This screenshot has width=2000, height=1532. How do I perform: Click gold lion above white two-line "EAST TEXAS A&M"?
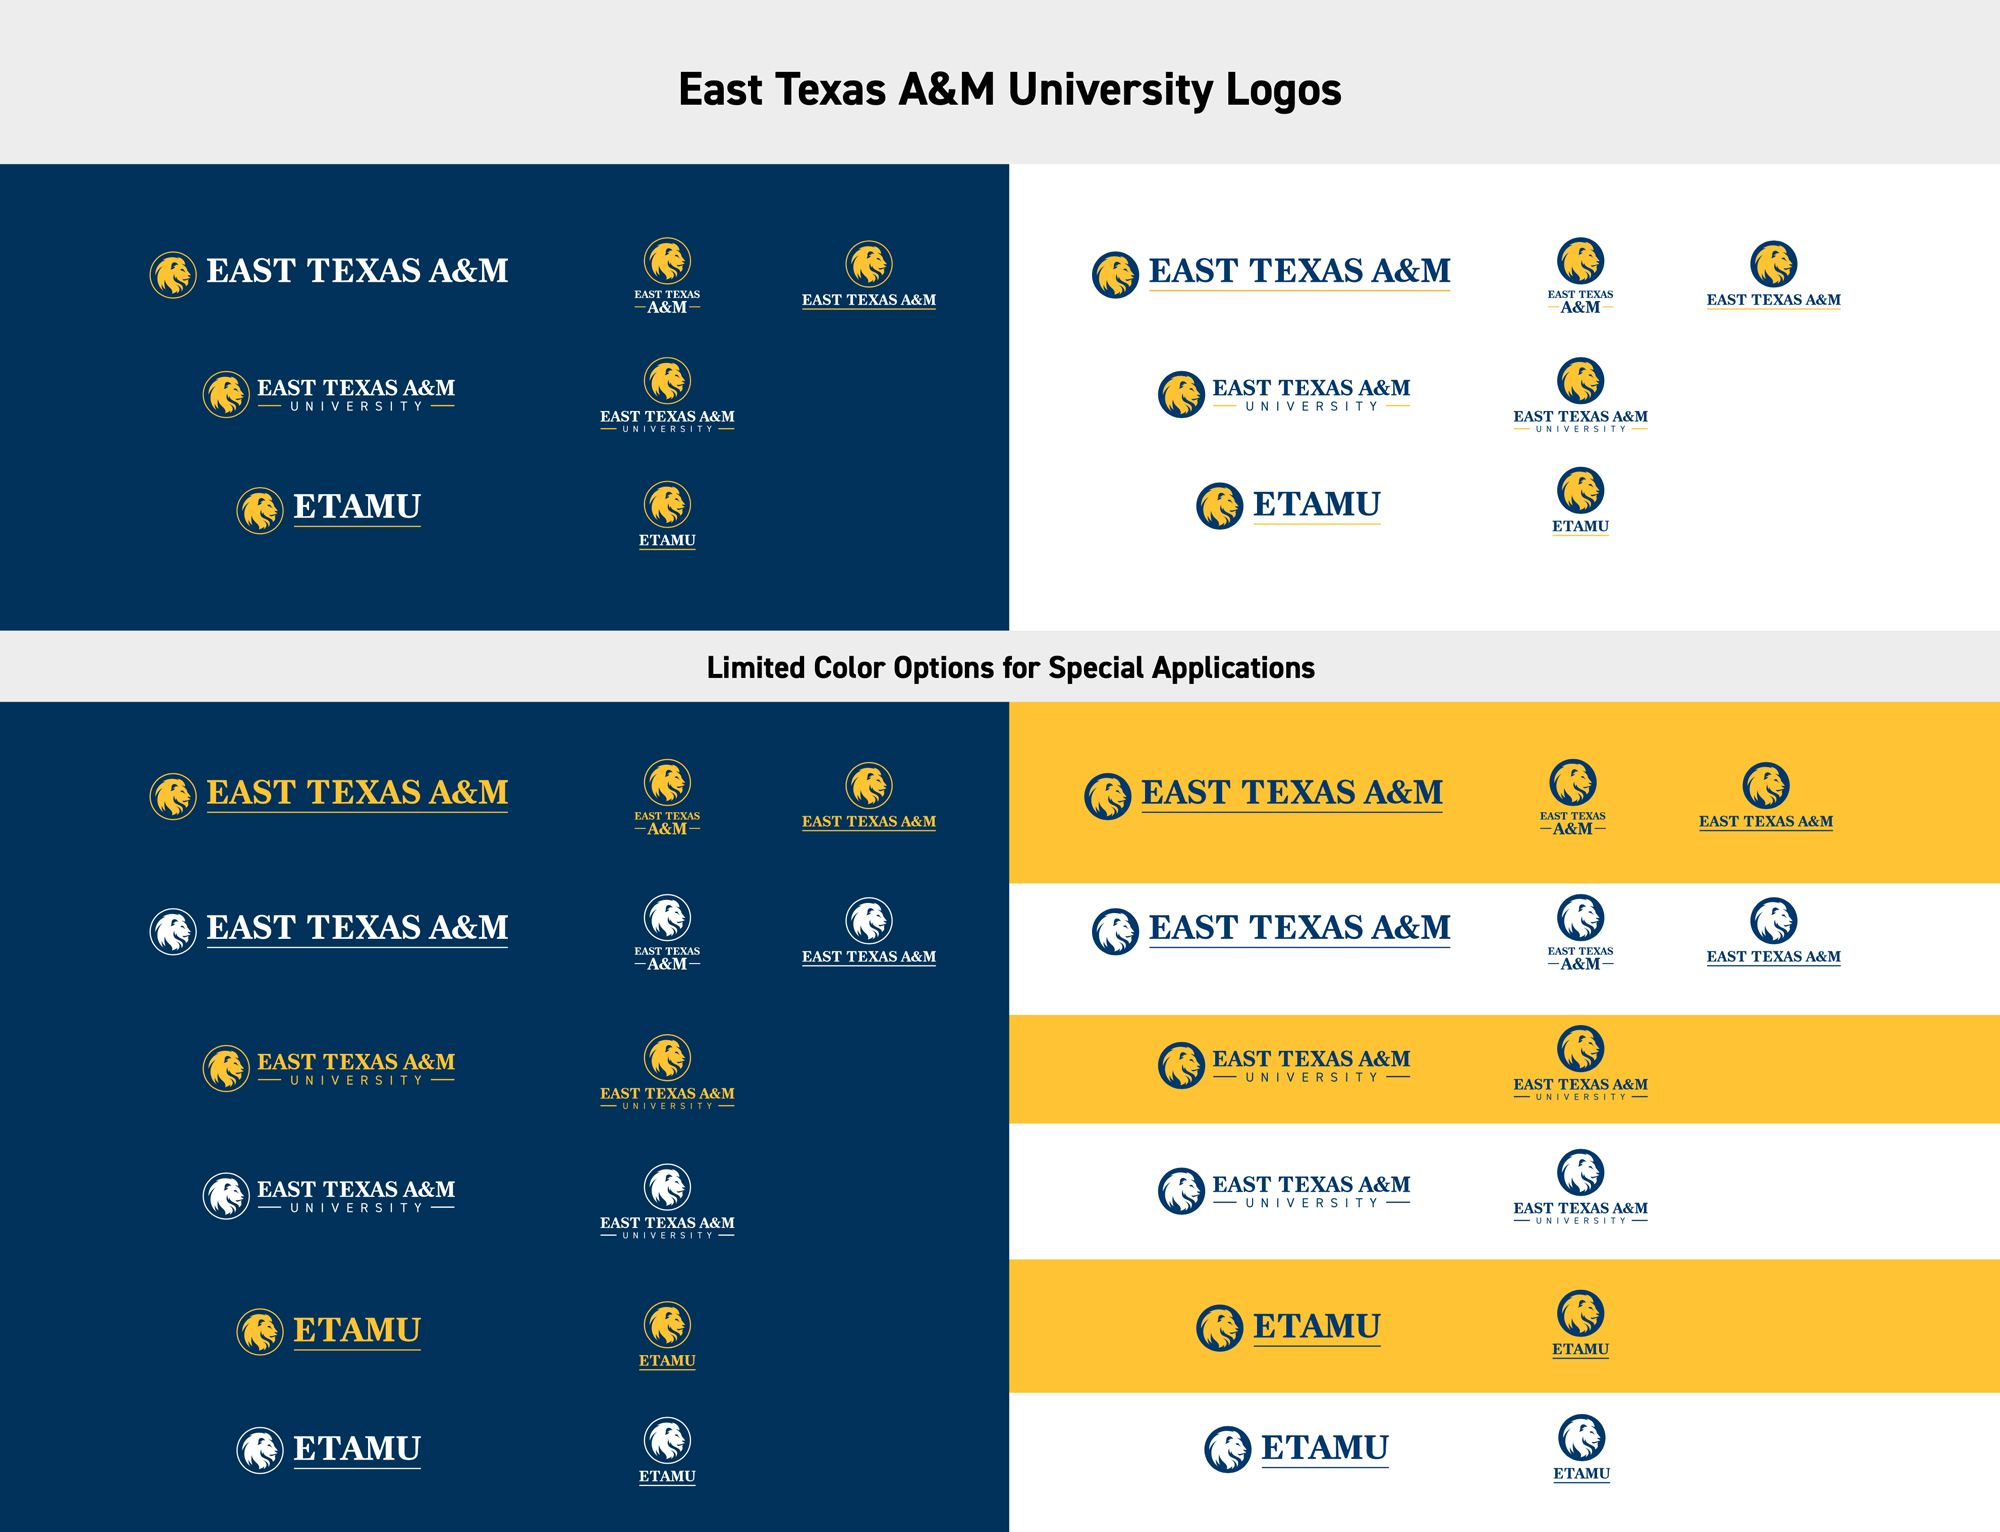(667, 262)
